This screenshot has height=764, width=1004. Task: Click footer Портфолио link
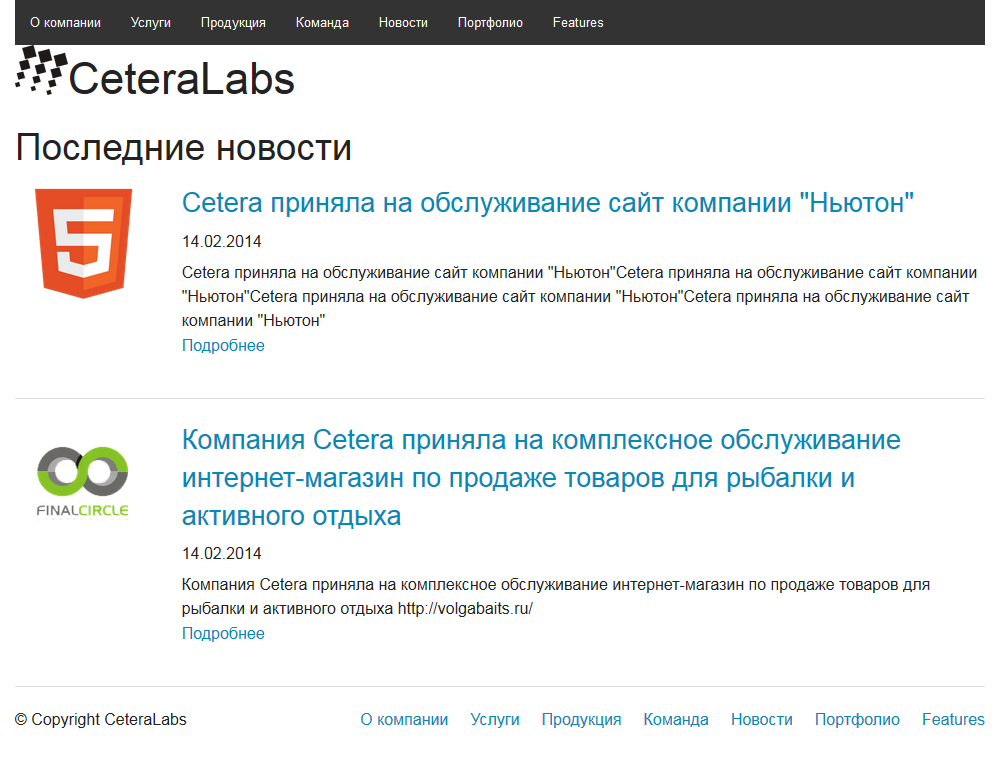click(x=857, y=719)
